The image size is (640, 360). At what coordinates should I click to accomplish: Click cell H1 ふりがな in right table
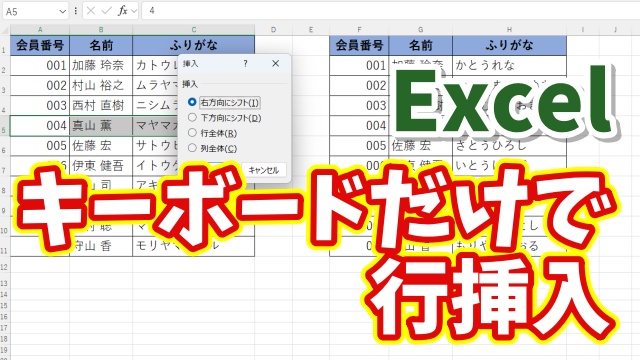pos(509,45)
